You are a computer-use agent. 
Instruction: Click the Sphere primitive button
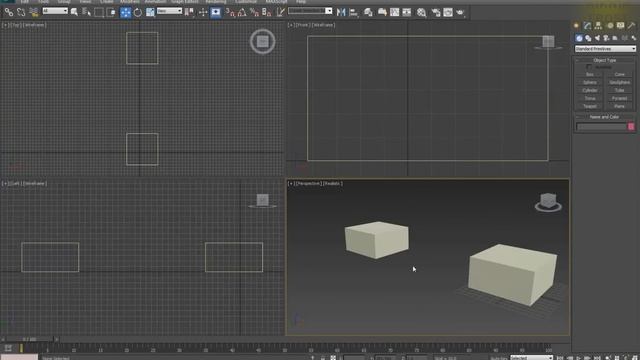click(590, 82)
